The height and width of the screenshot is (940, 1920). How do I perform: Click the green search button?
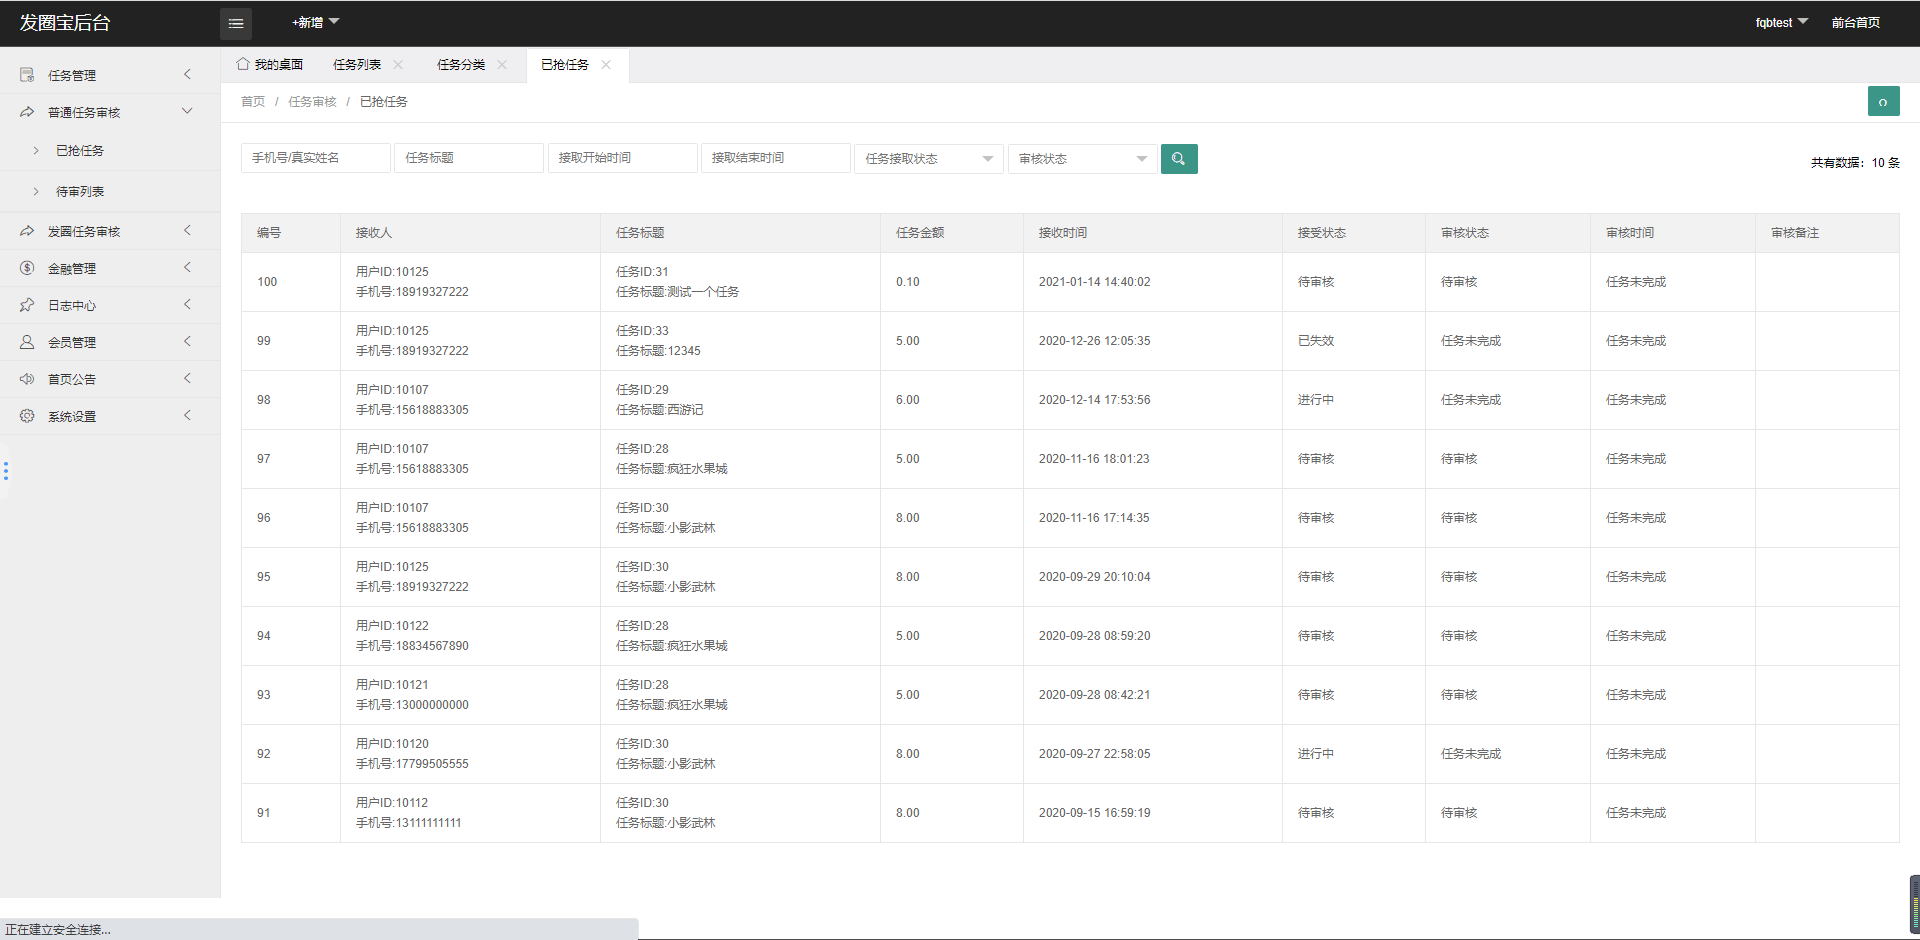point(1179,159)
